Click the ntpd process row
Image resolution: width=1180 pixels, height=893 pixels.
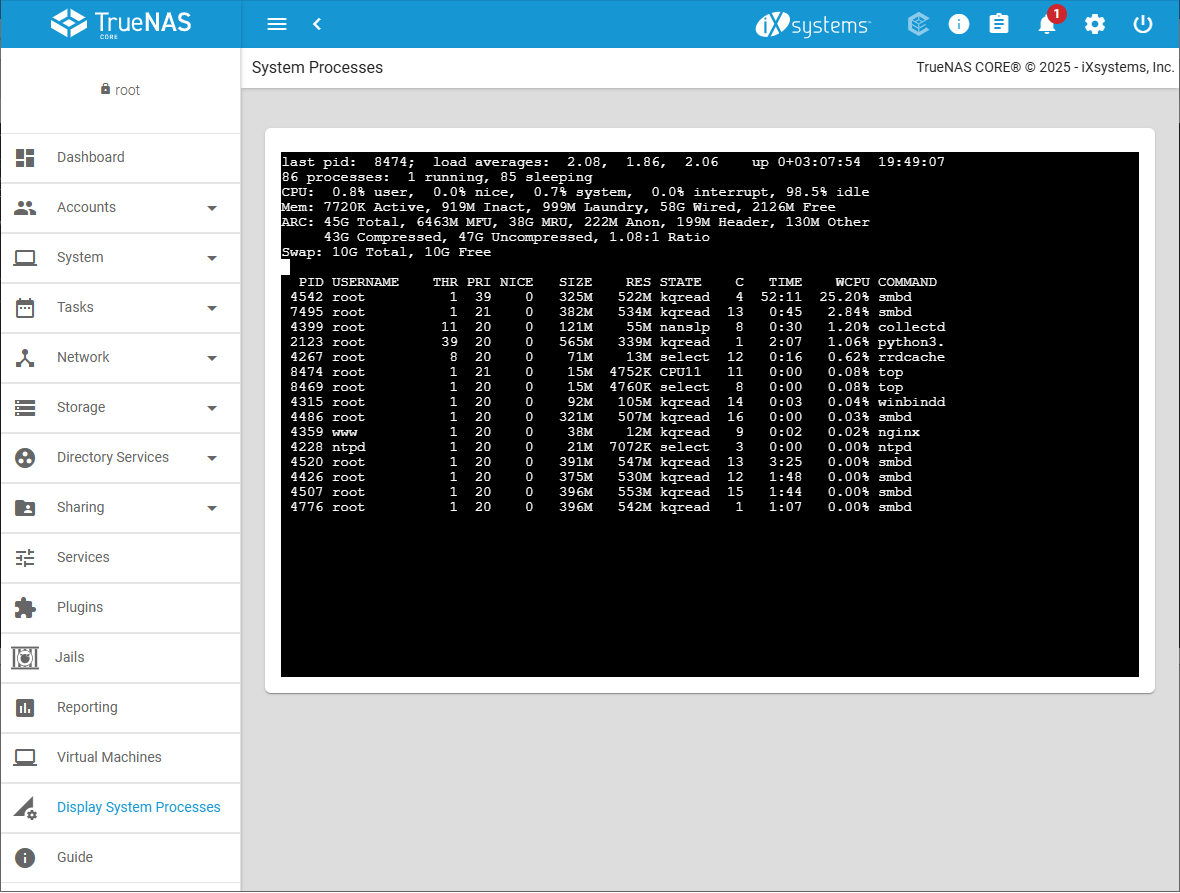(601, 448)
